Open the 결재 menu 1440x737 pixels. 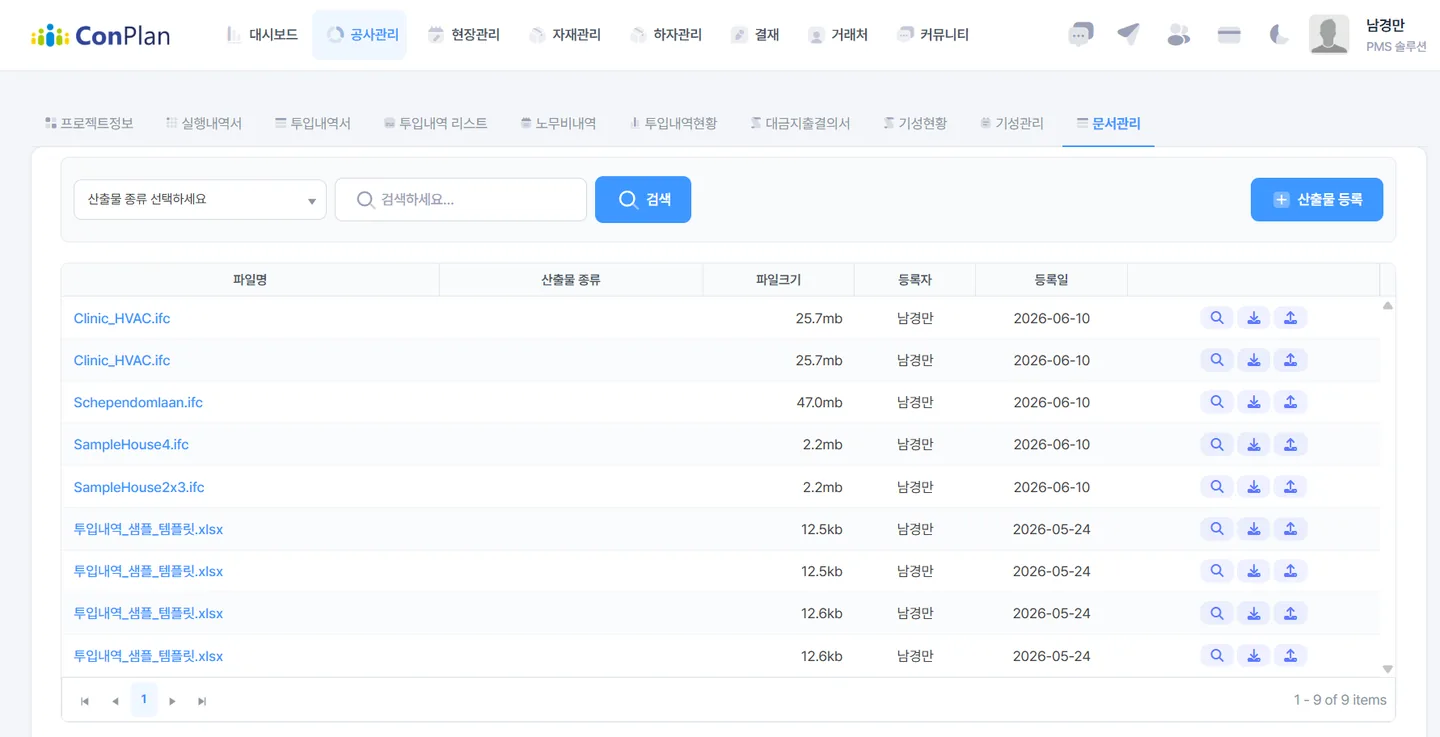(x=756, y=35)
